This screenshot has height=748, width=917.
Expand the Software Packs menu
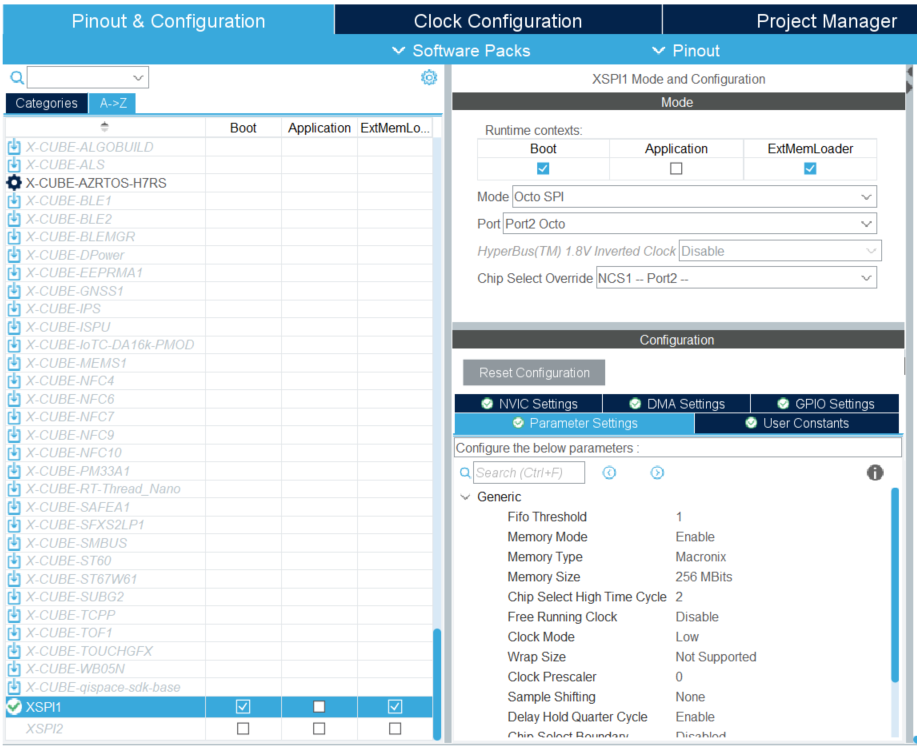tap(461, 51)
